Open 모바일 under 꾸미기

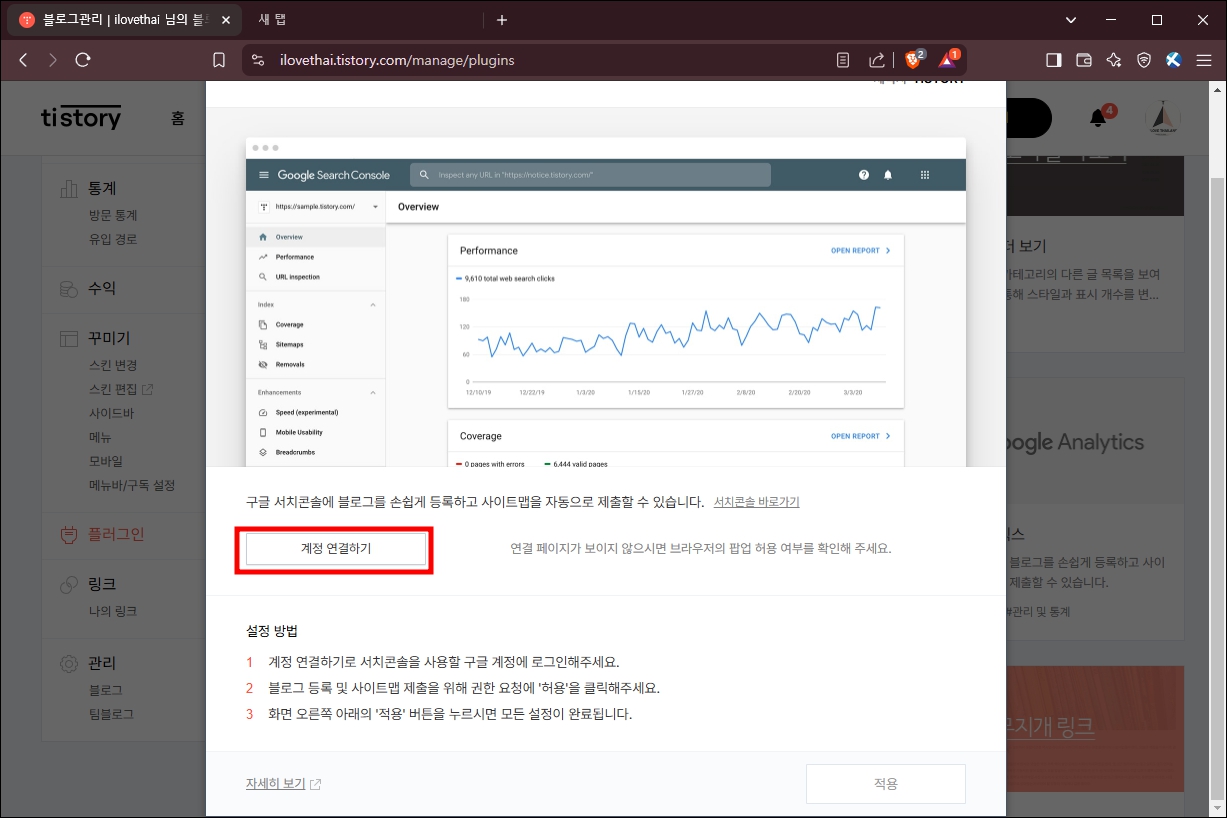tap(106, 461)
